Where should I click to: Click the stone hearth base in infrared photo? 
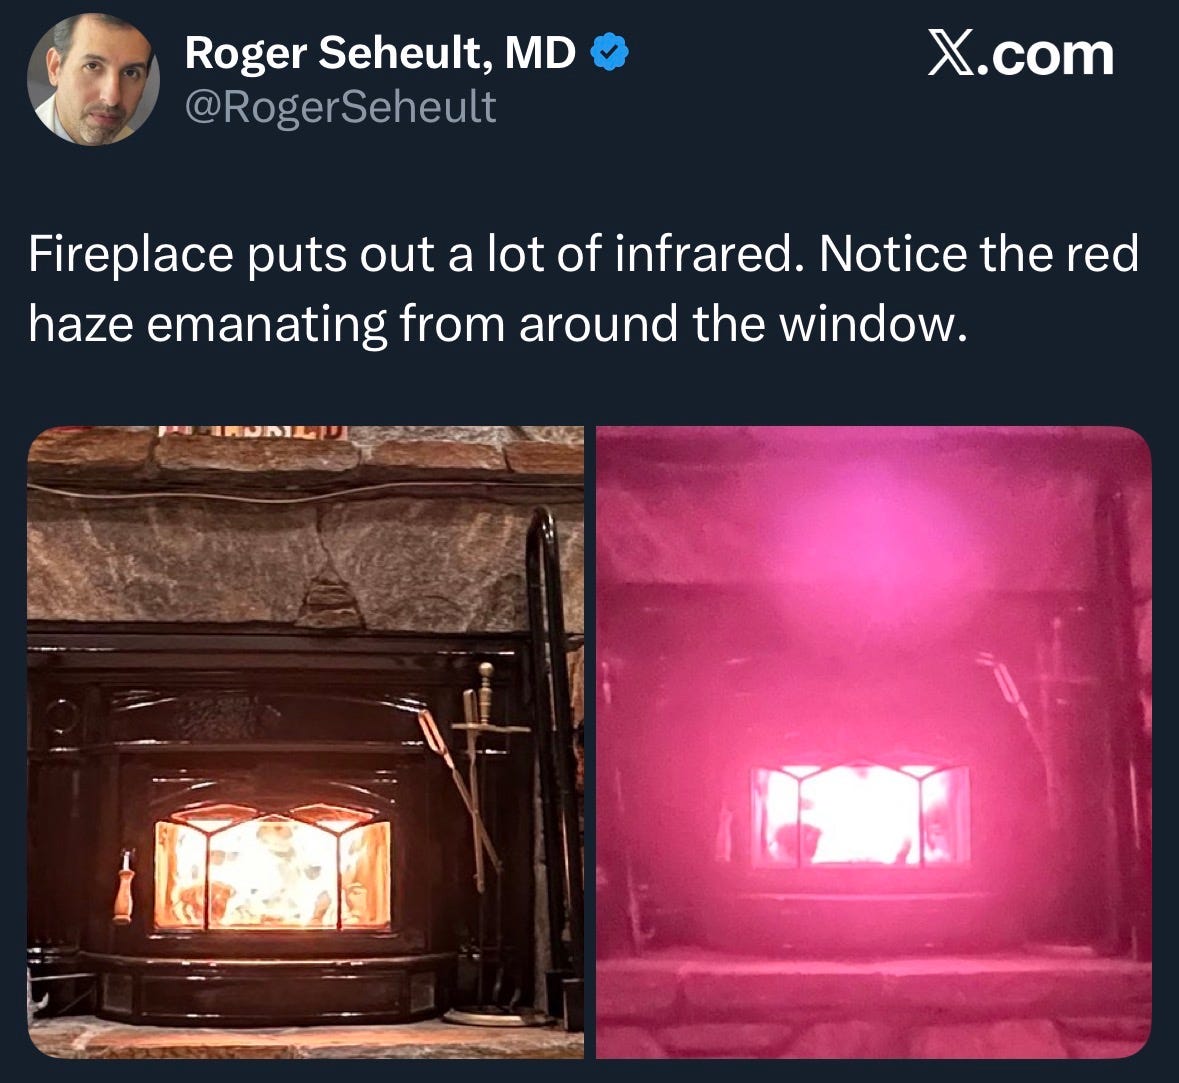(874, 1008)
